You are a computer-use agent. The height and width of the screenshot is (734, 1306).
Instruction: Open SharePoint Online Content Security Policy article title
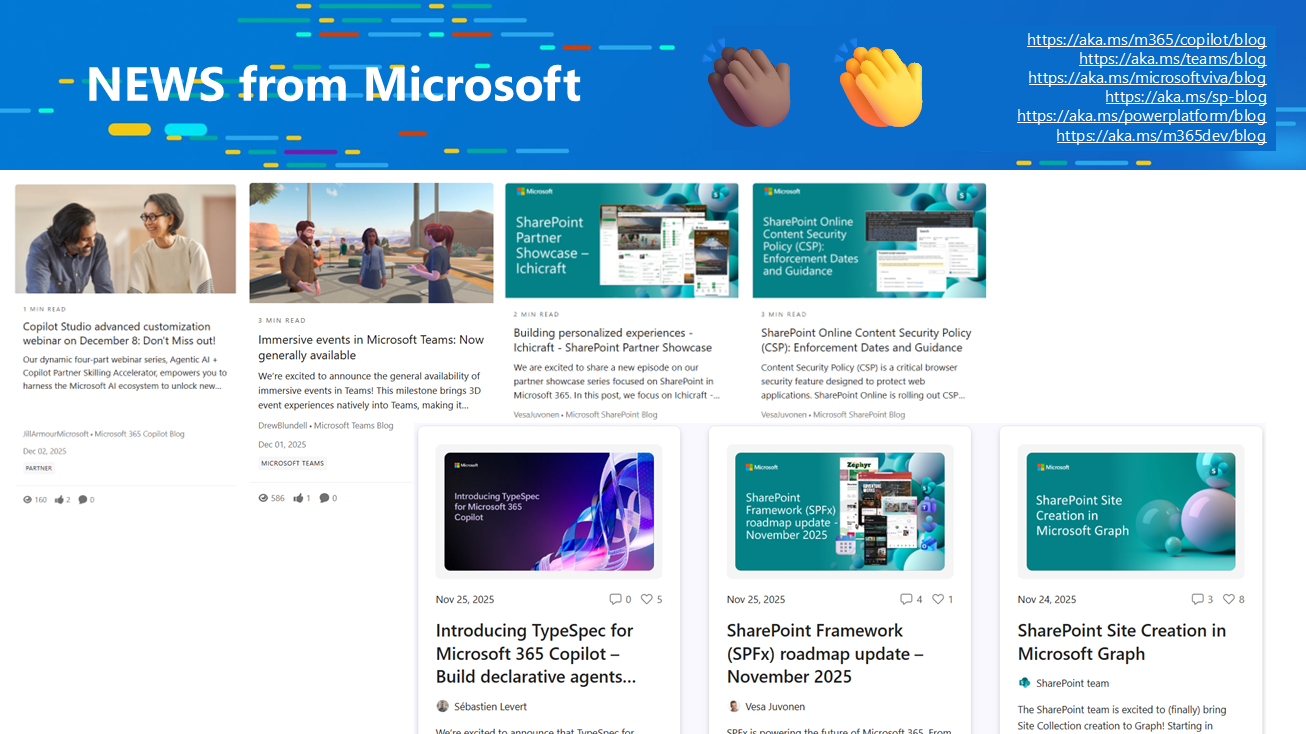[x=866, y=340]
